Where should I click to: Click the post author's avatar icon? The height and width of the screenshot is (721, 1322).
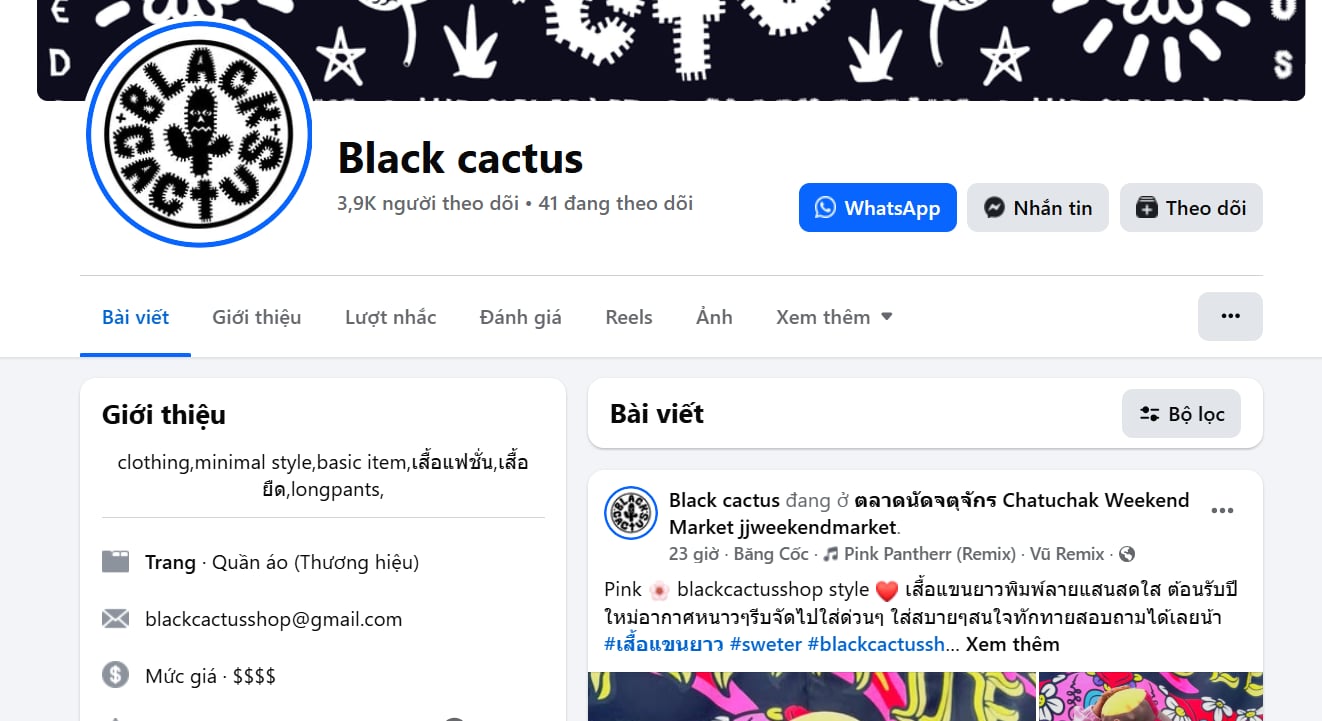[x=631, y=513]
